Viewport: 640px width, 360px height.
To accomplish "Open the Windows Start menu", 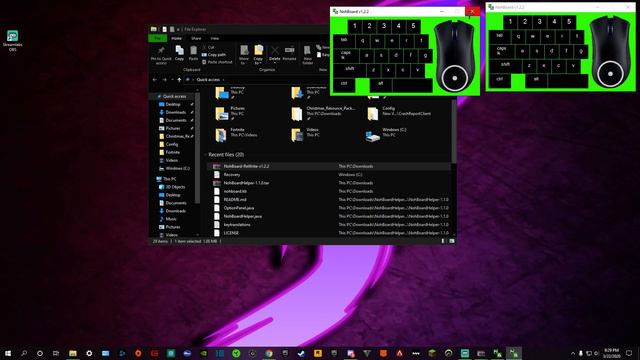I will [x=7, y=353].
